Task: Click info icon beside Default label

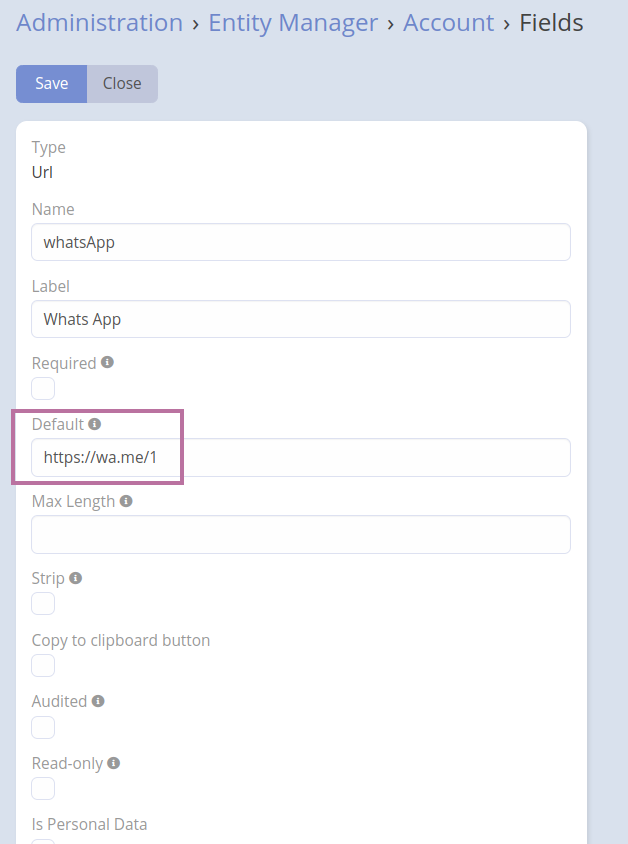Action: point(95,424)
